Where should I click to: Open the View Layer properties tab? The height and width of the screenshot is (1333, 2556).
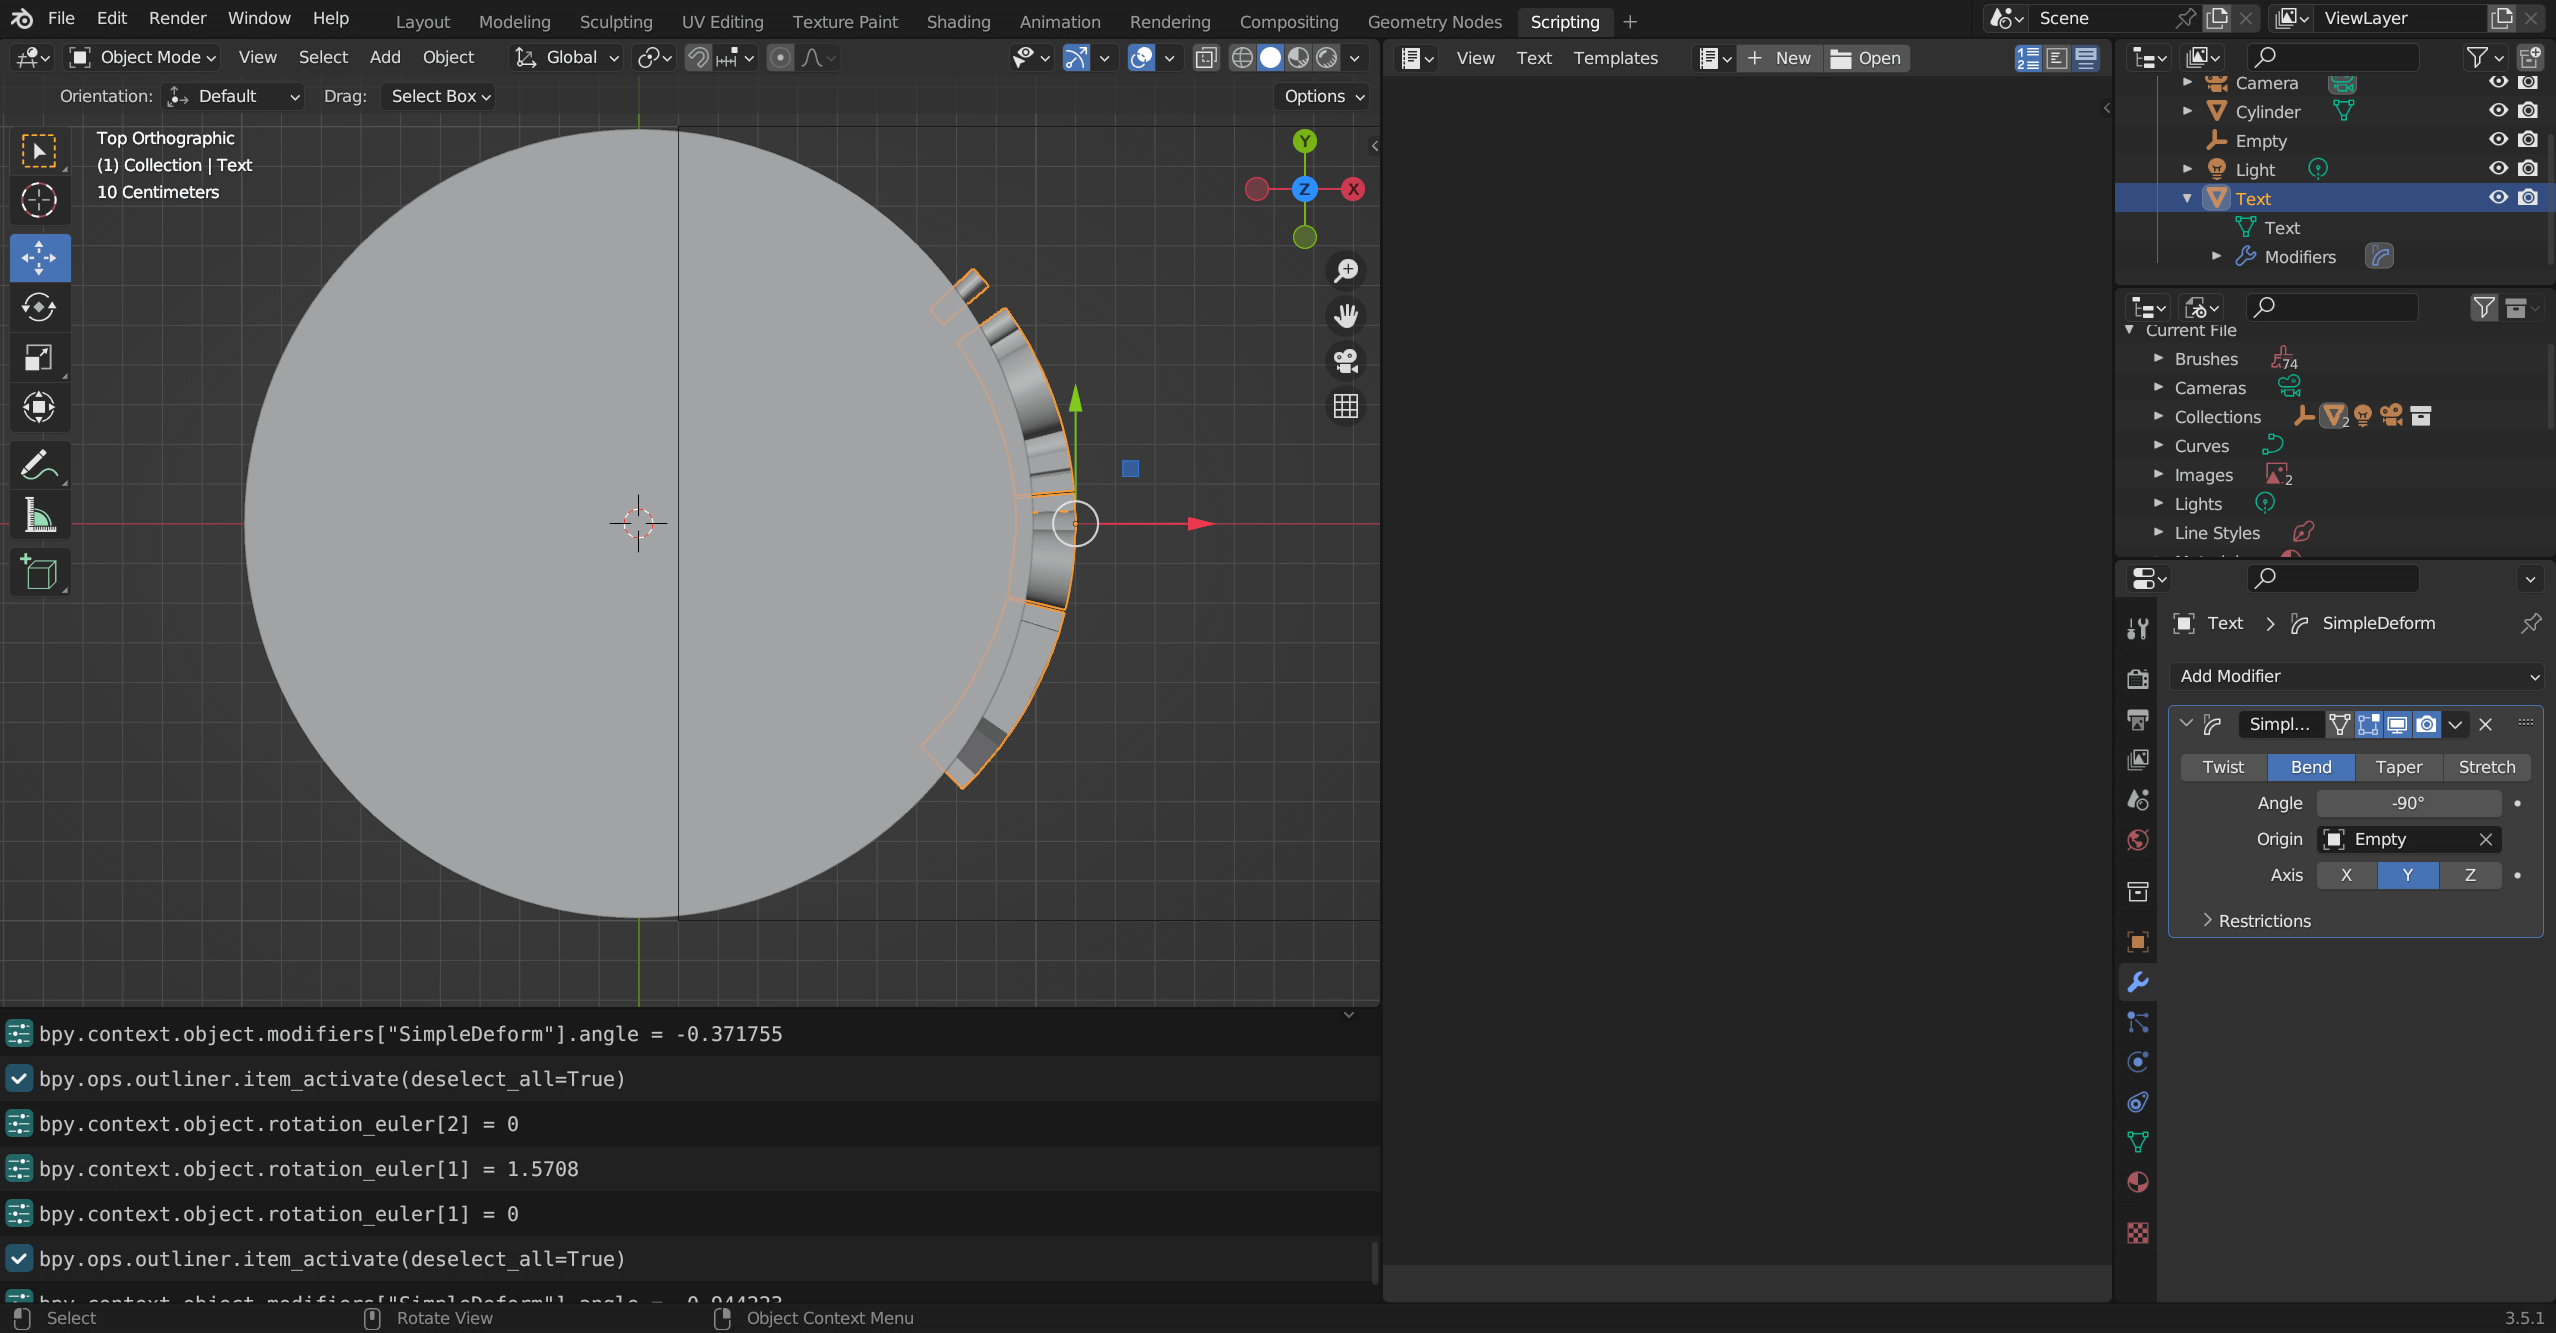[2138, 760]
